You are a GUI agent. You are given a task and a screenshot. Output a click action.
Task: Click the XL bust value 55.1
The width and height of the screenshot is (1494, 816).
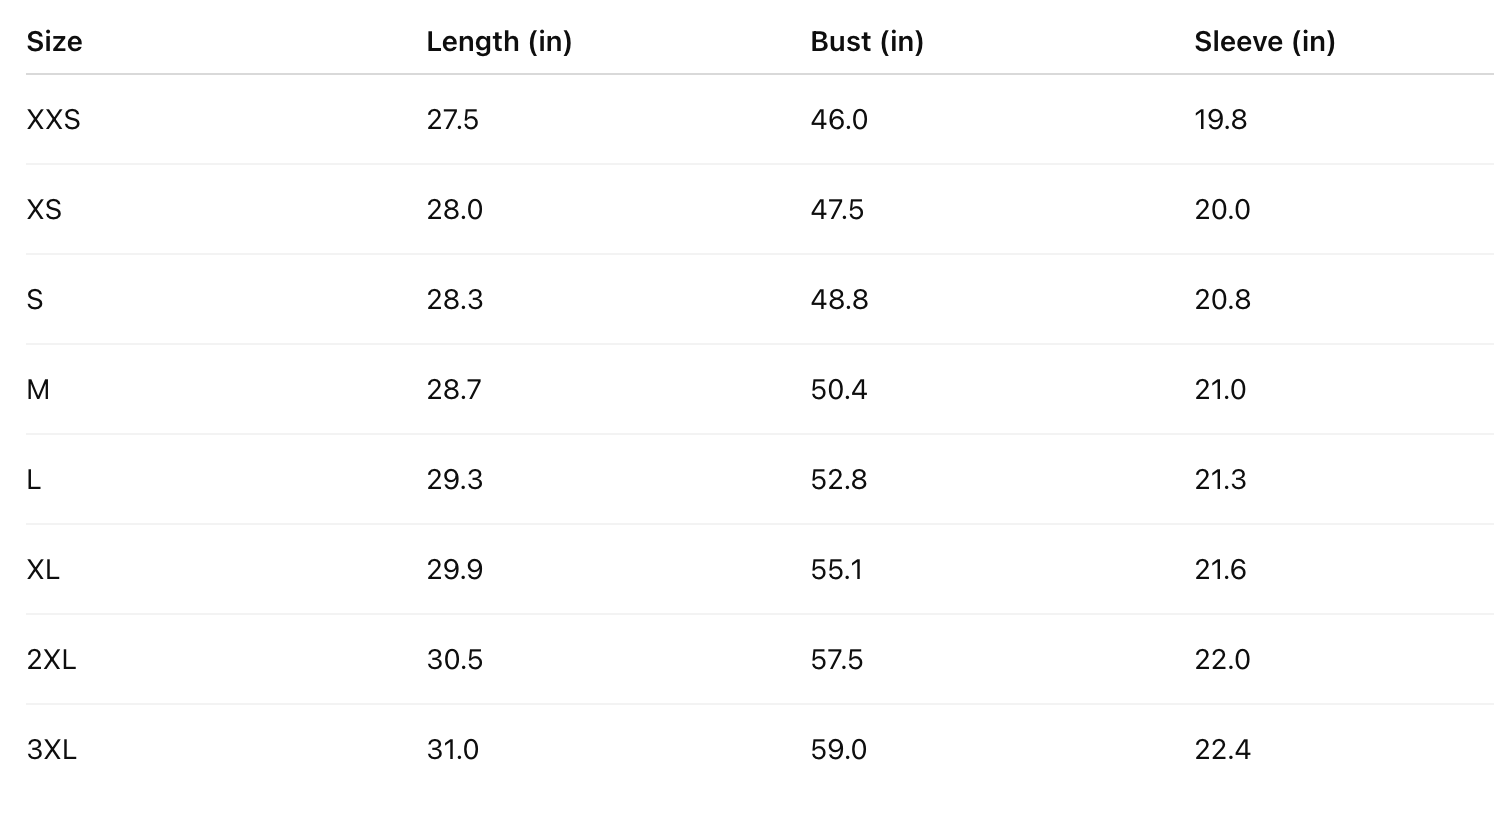pos(836,570)
